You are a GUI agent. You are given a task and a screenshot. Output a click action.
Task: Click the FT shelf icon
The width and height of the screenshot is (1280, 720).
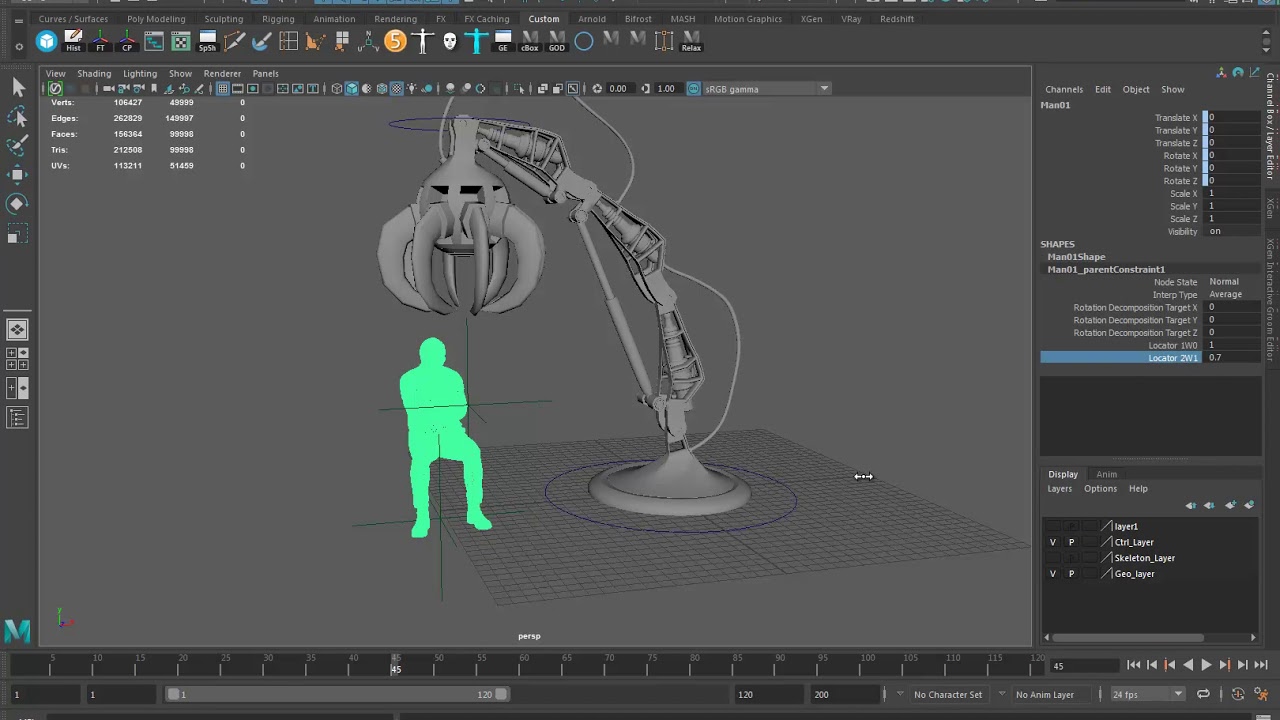tap(100, 41)
